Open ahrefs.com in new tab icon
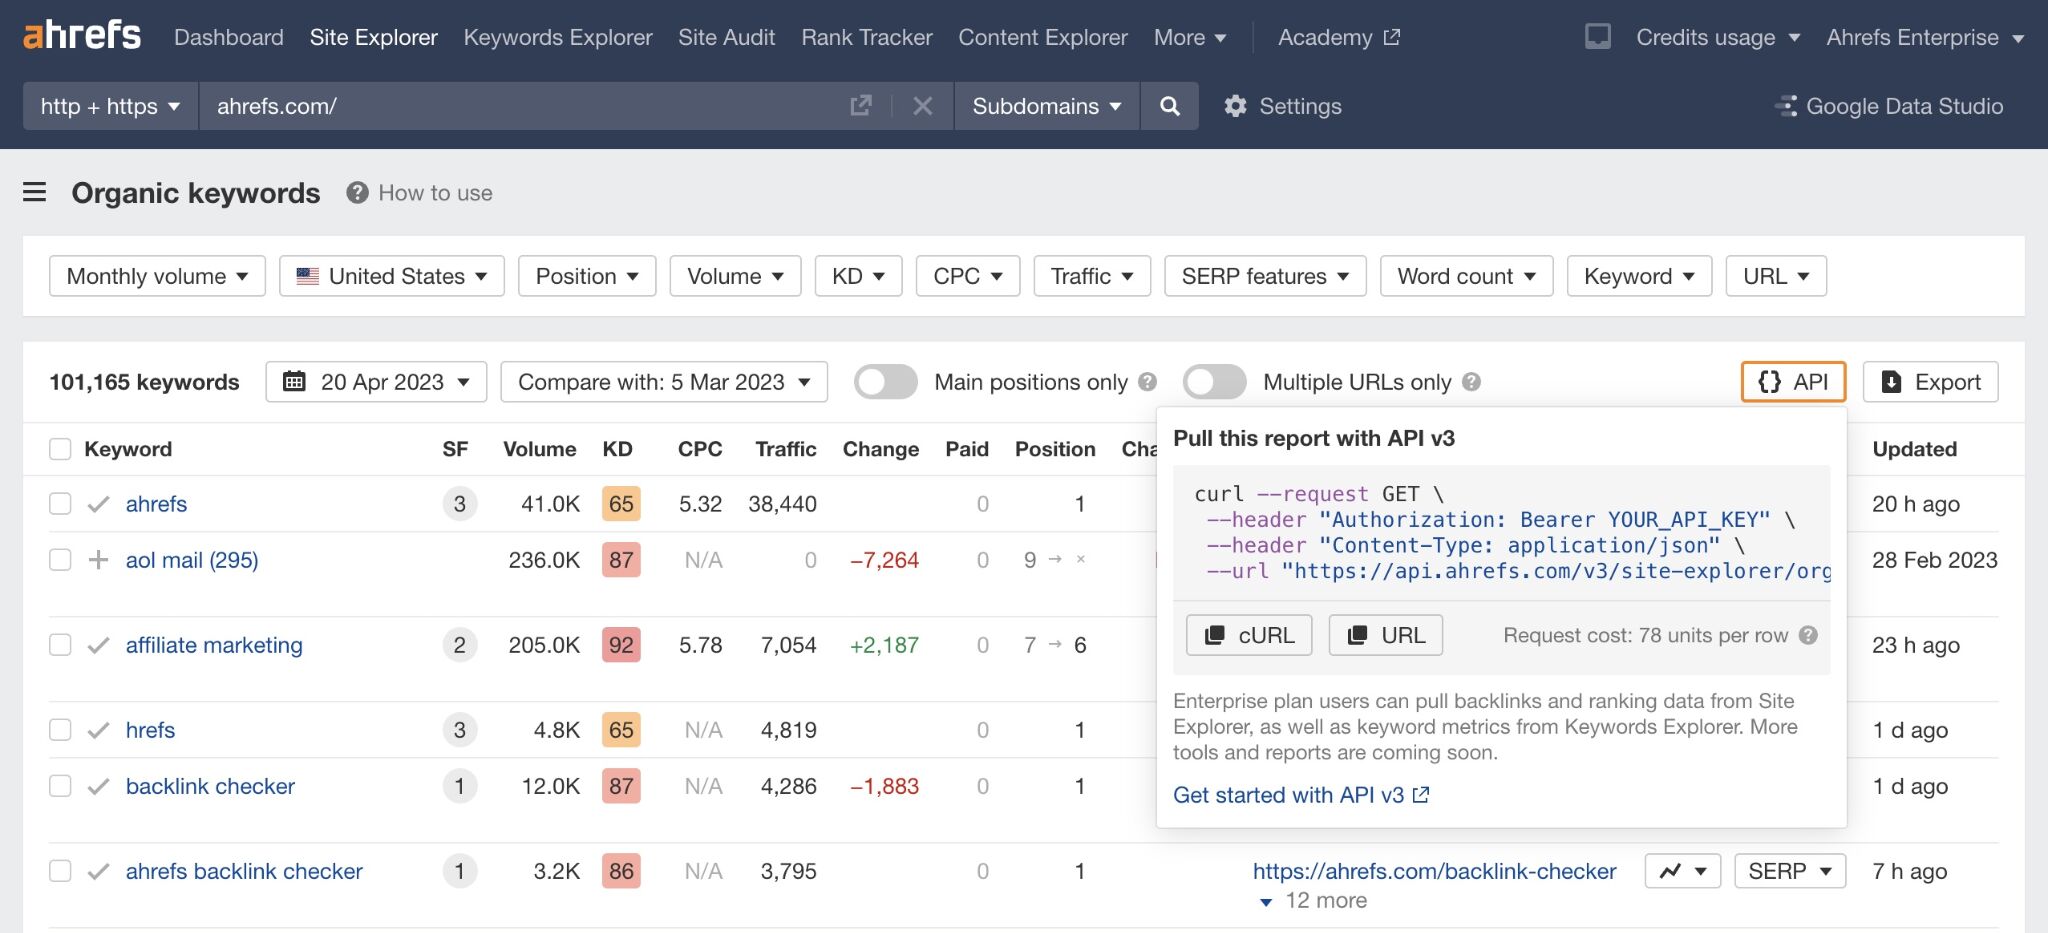 [860, 106]
